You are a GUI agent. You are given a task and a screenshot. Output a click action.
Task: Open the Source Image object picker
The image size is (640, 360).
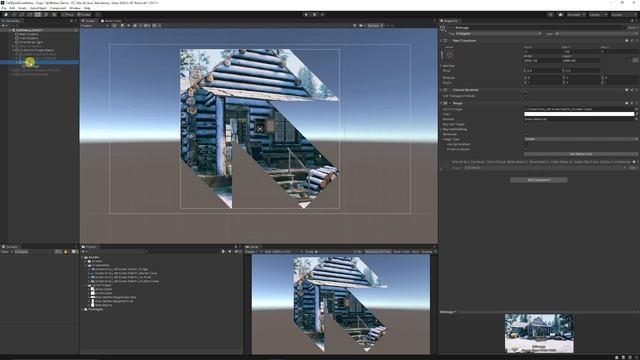[636, 109]
